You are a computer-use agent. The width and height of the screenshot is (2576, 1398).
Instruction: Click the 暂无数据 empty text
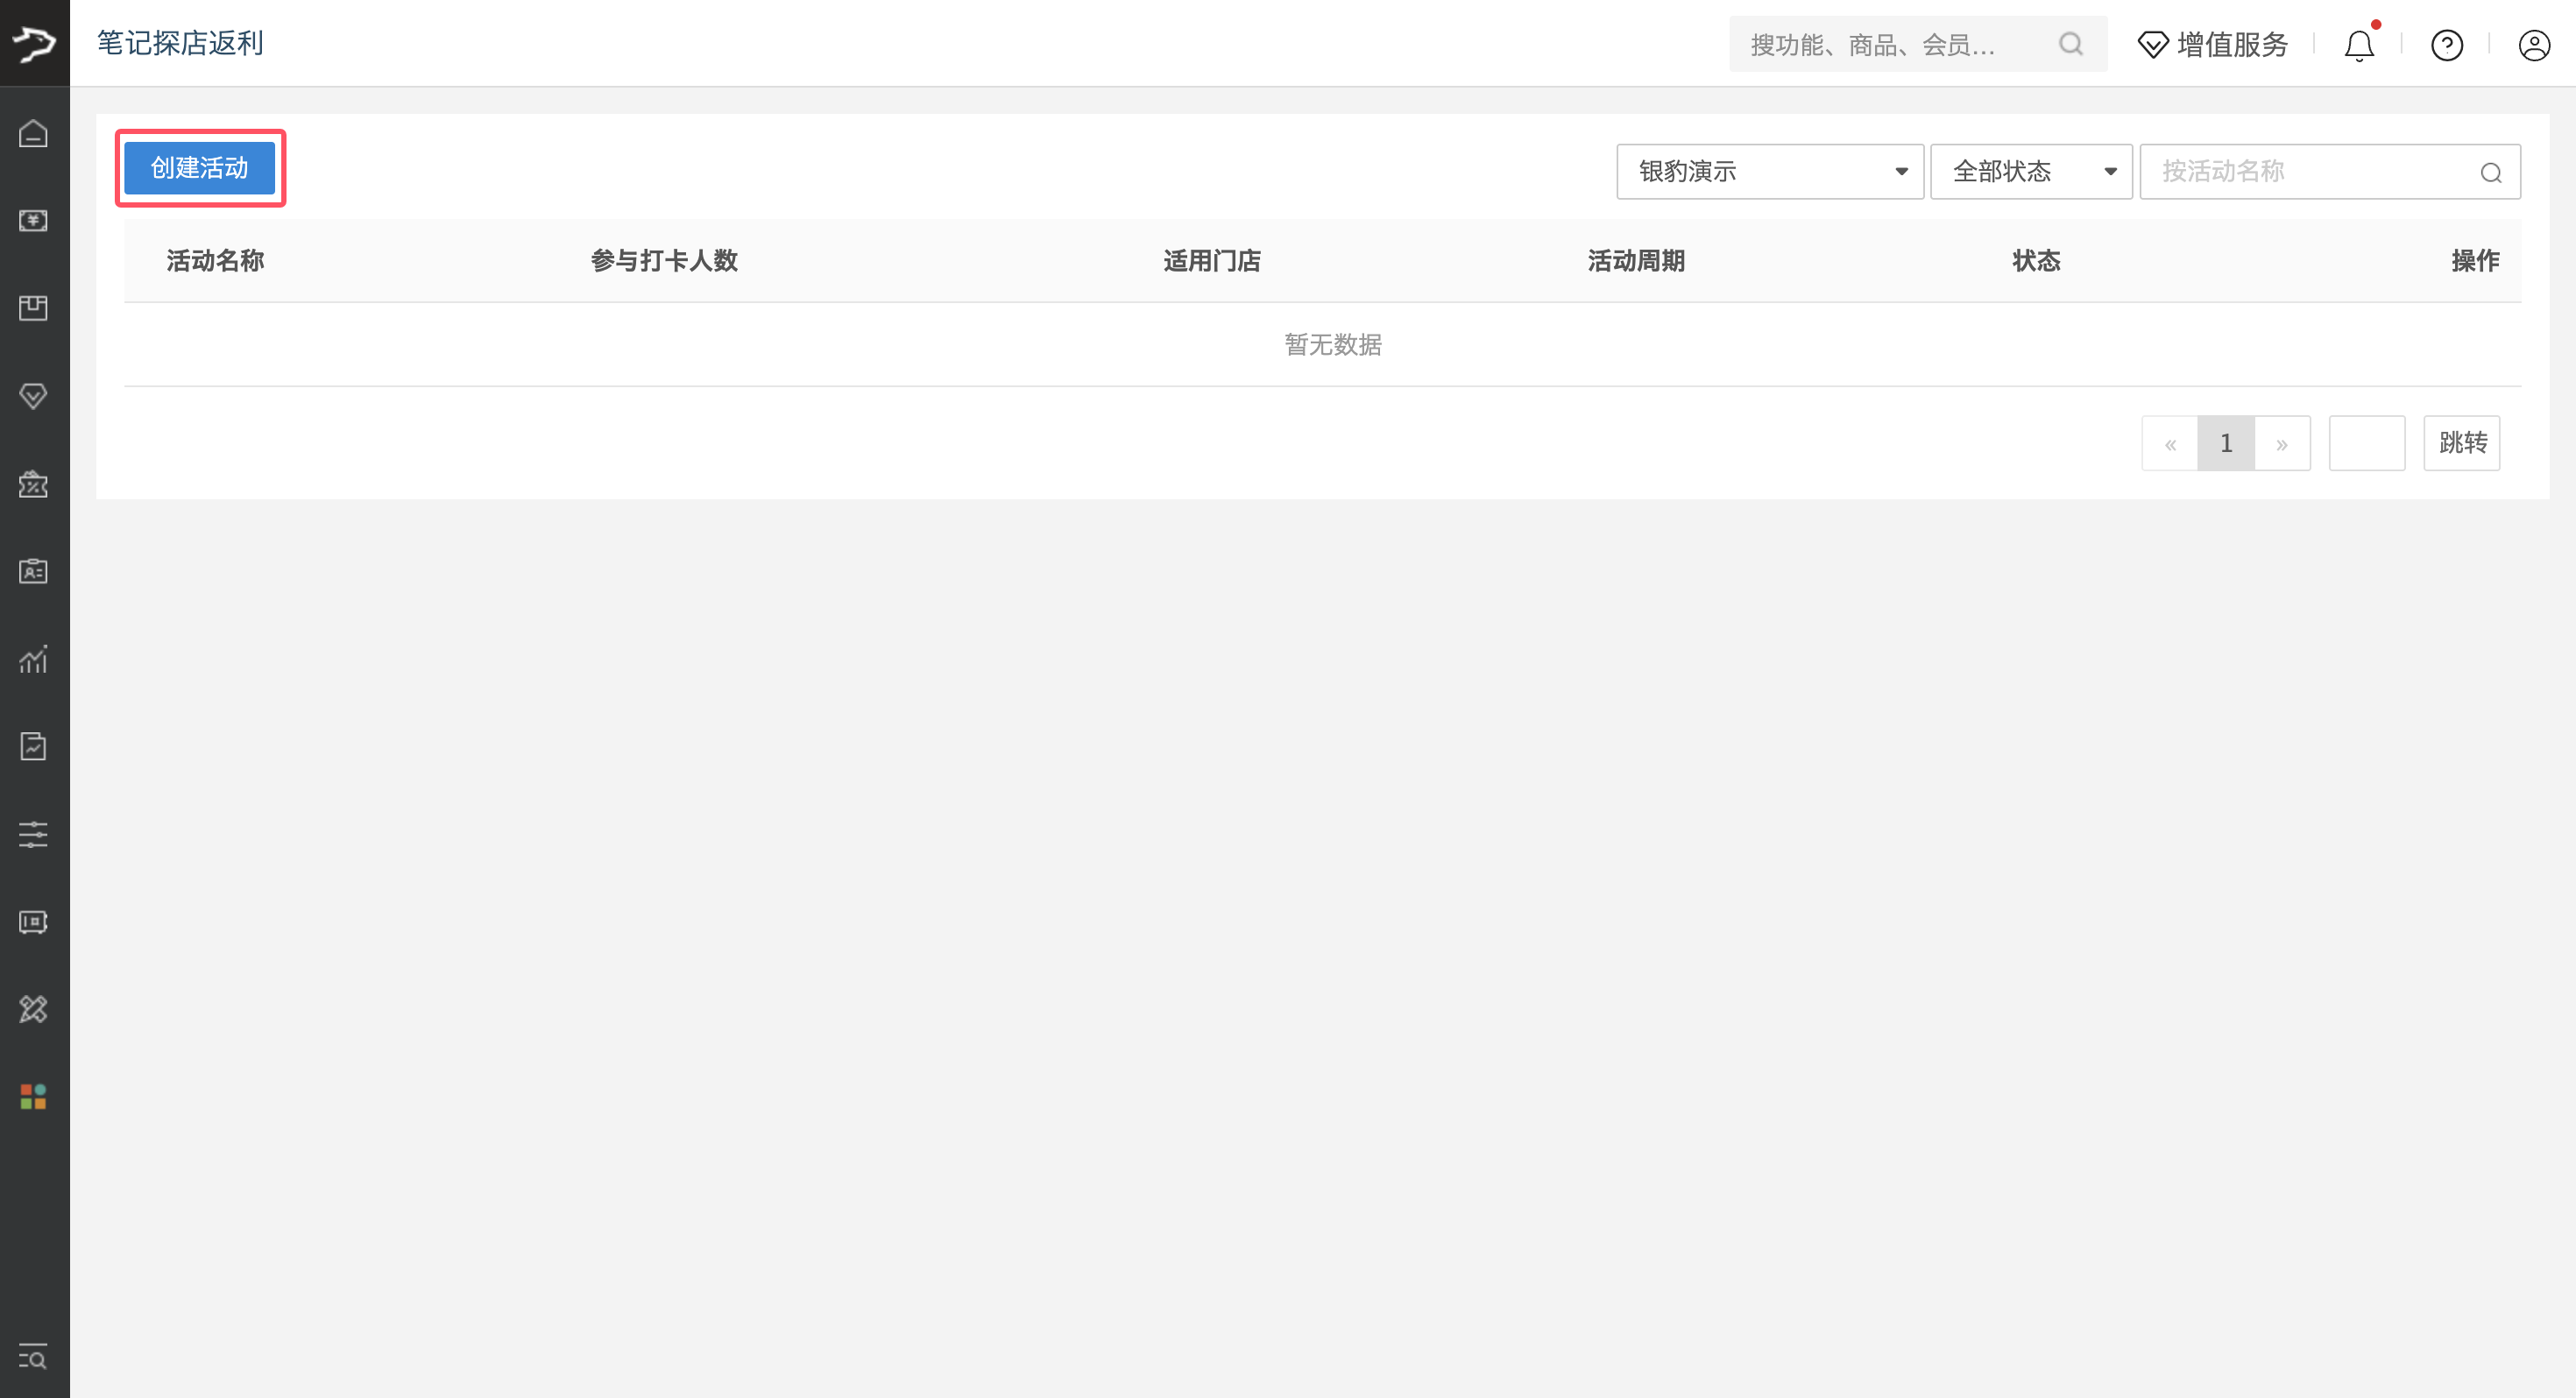(1333, 345)
